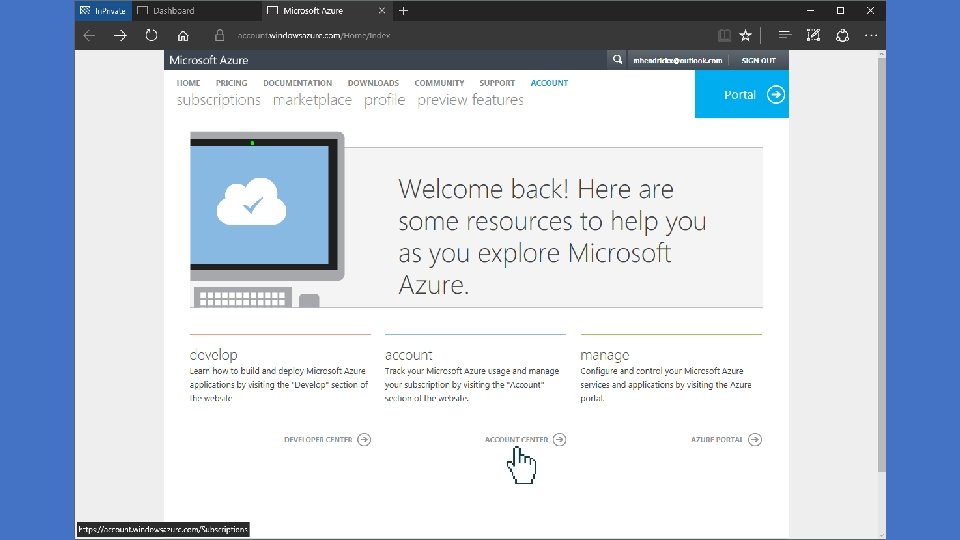Add page to favorites with star icon

coord(745,36)
